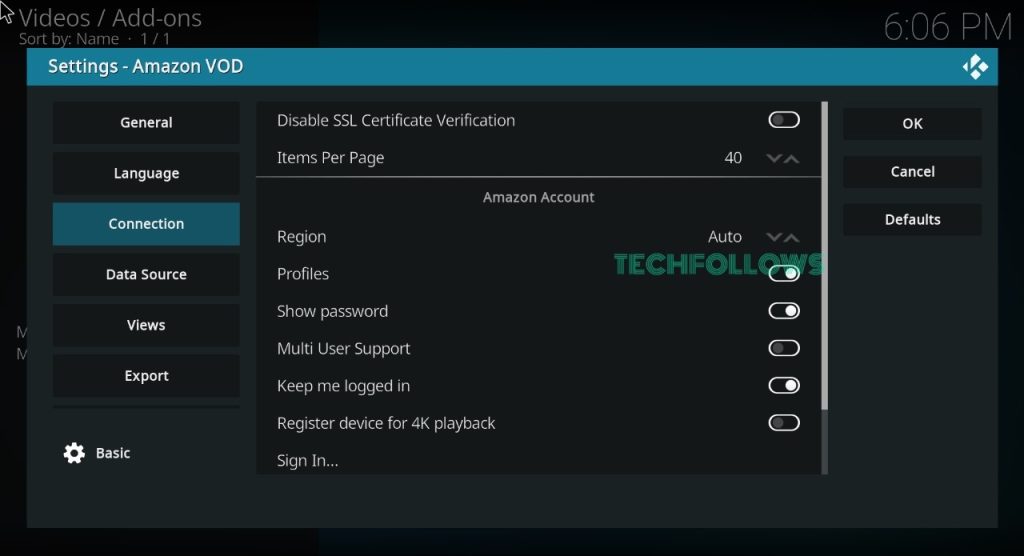Image resolution: width=1024 pixels, height=556 pixels.
Task: Increase Items Per Page with up arrow
Action: coord(792,158)
